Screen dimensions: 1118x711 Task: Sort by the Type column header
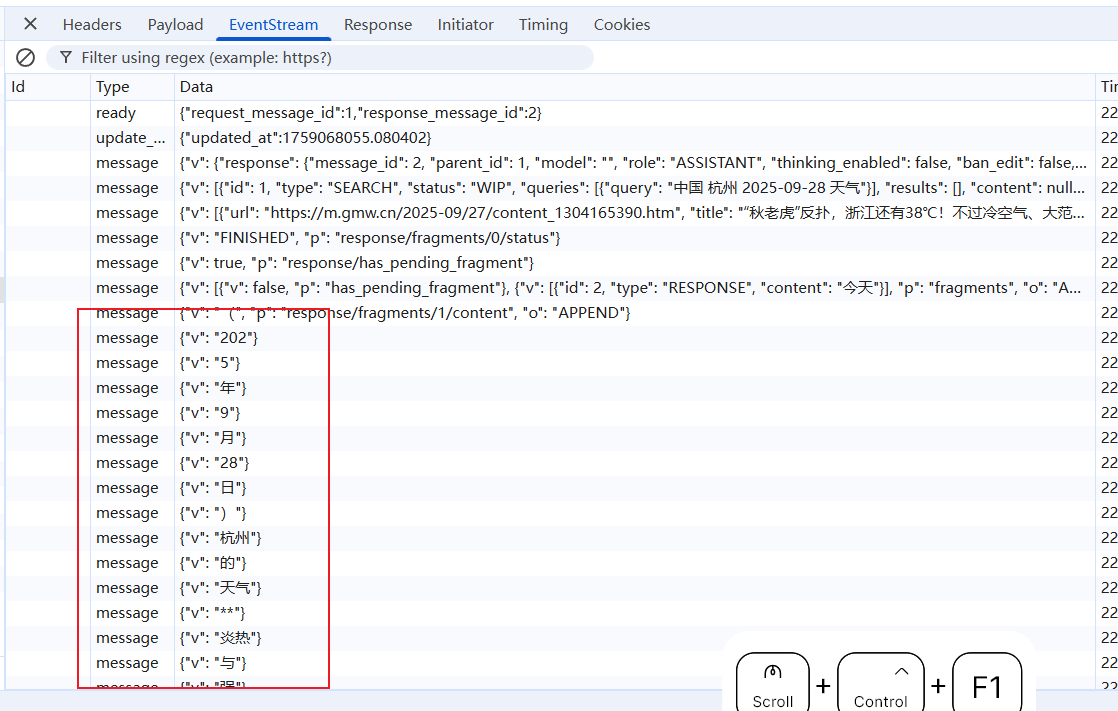pos(132,87)
